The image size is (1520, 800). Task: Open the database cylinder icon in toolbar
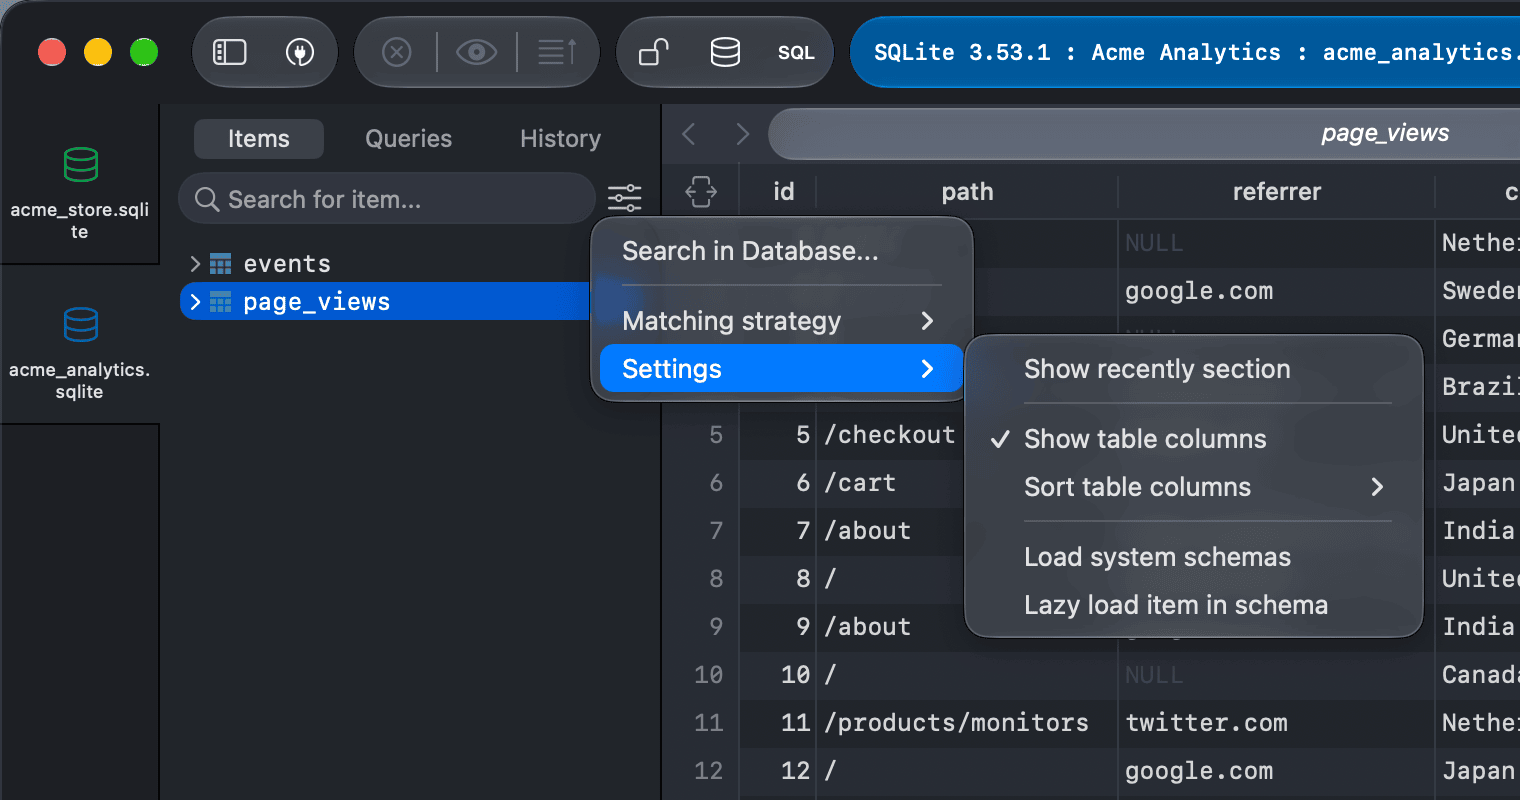(x=725, y=52)
